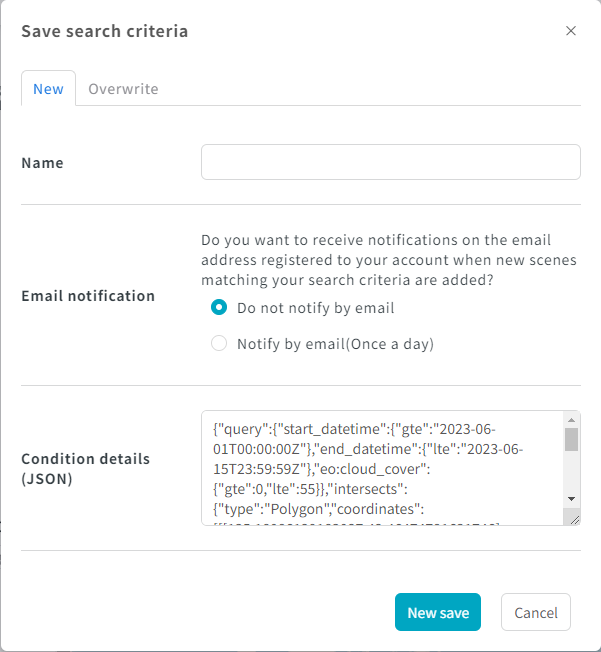601x652 pixels.
Task: Click into the Name text field
Action: click(x=391, y=162)
